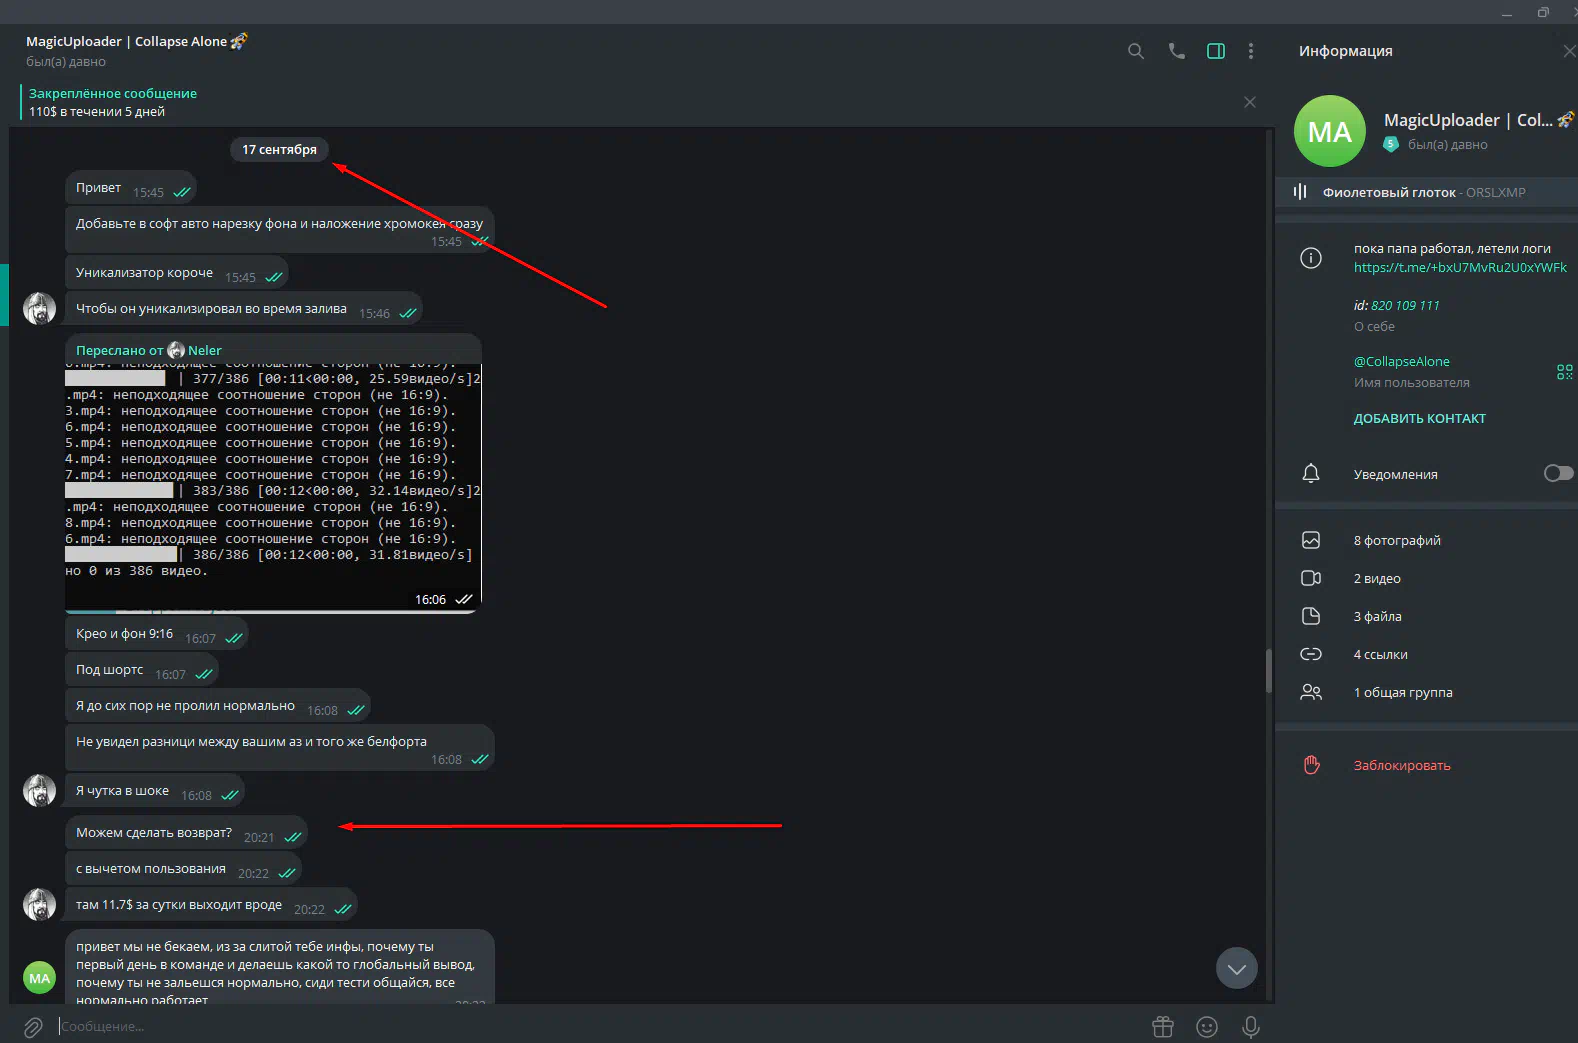Screen dimensions: 1578x1043
Task: Open the '8 фотографий' shared media
Action: tap(1396, 541)
